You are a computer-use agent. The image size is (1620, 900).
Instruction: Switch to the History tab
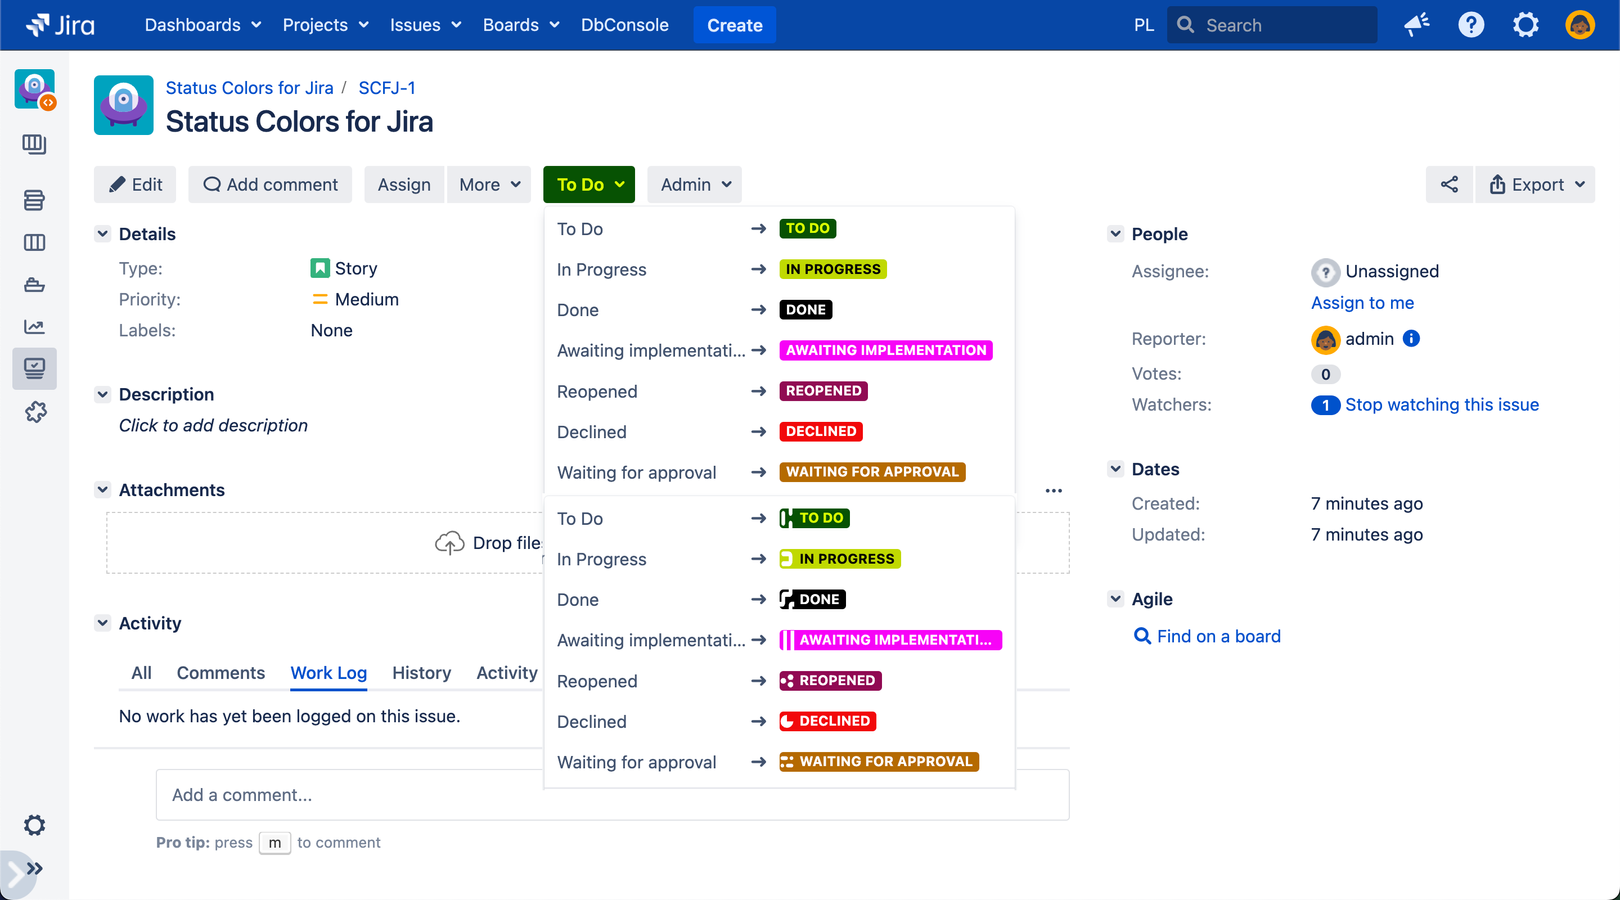[421, 673]
